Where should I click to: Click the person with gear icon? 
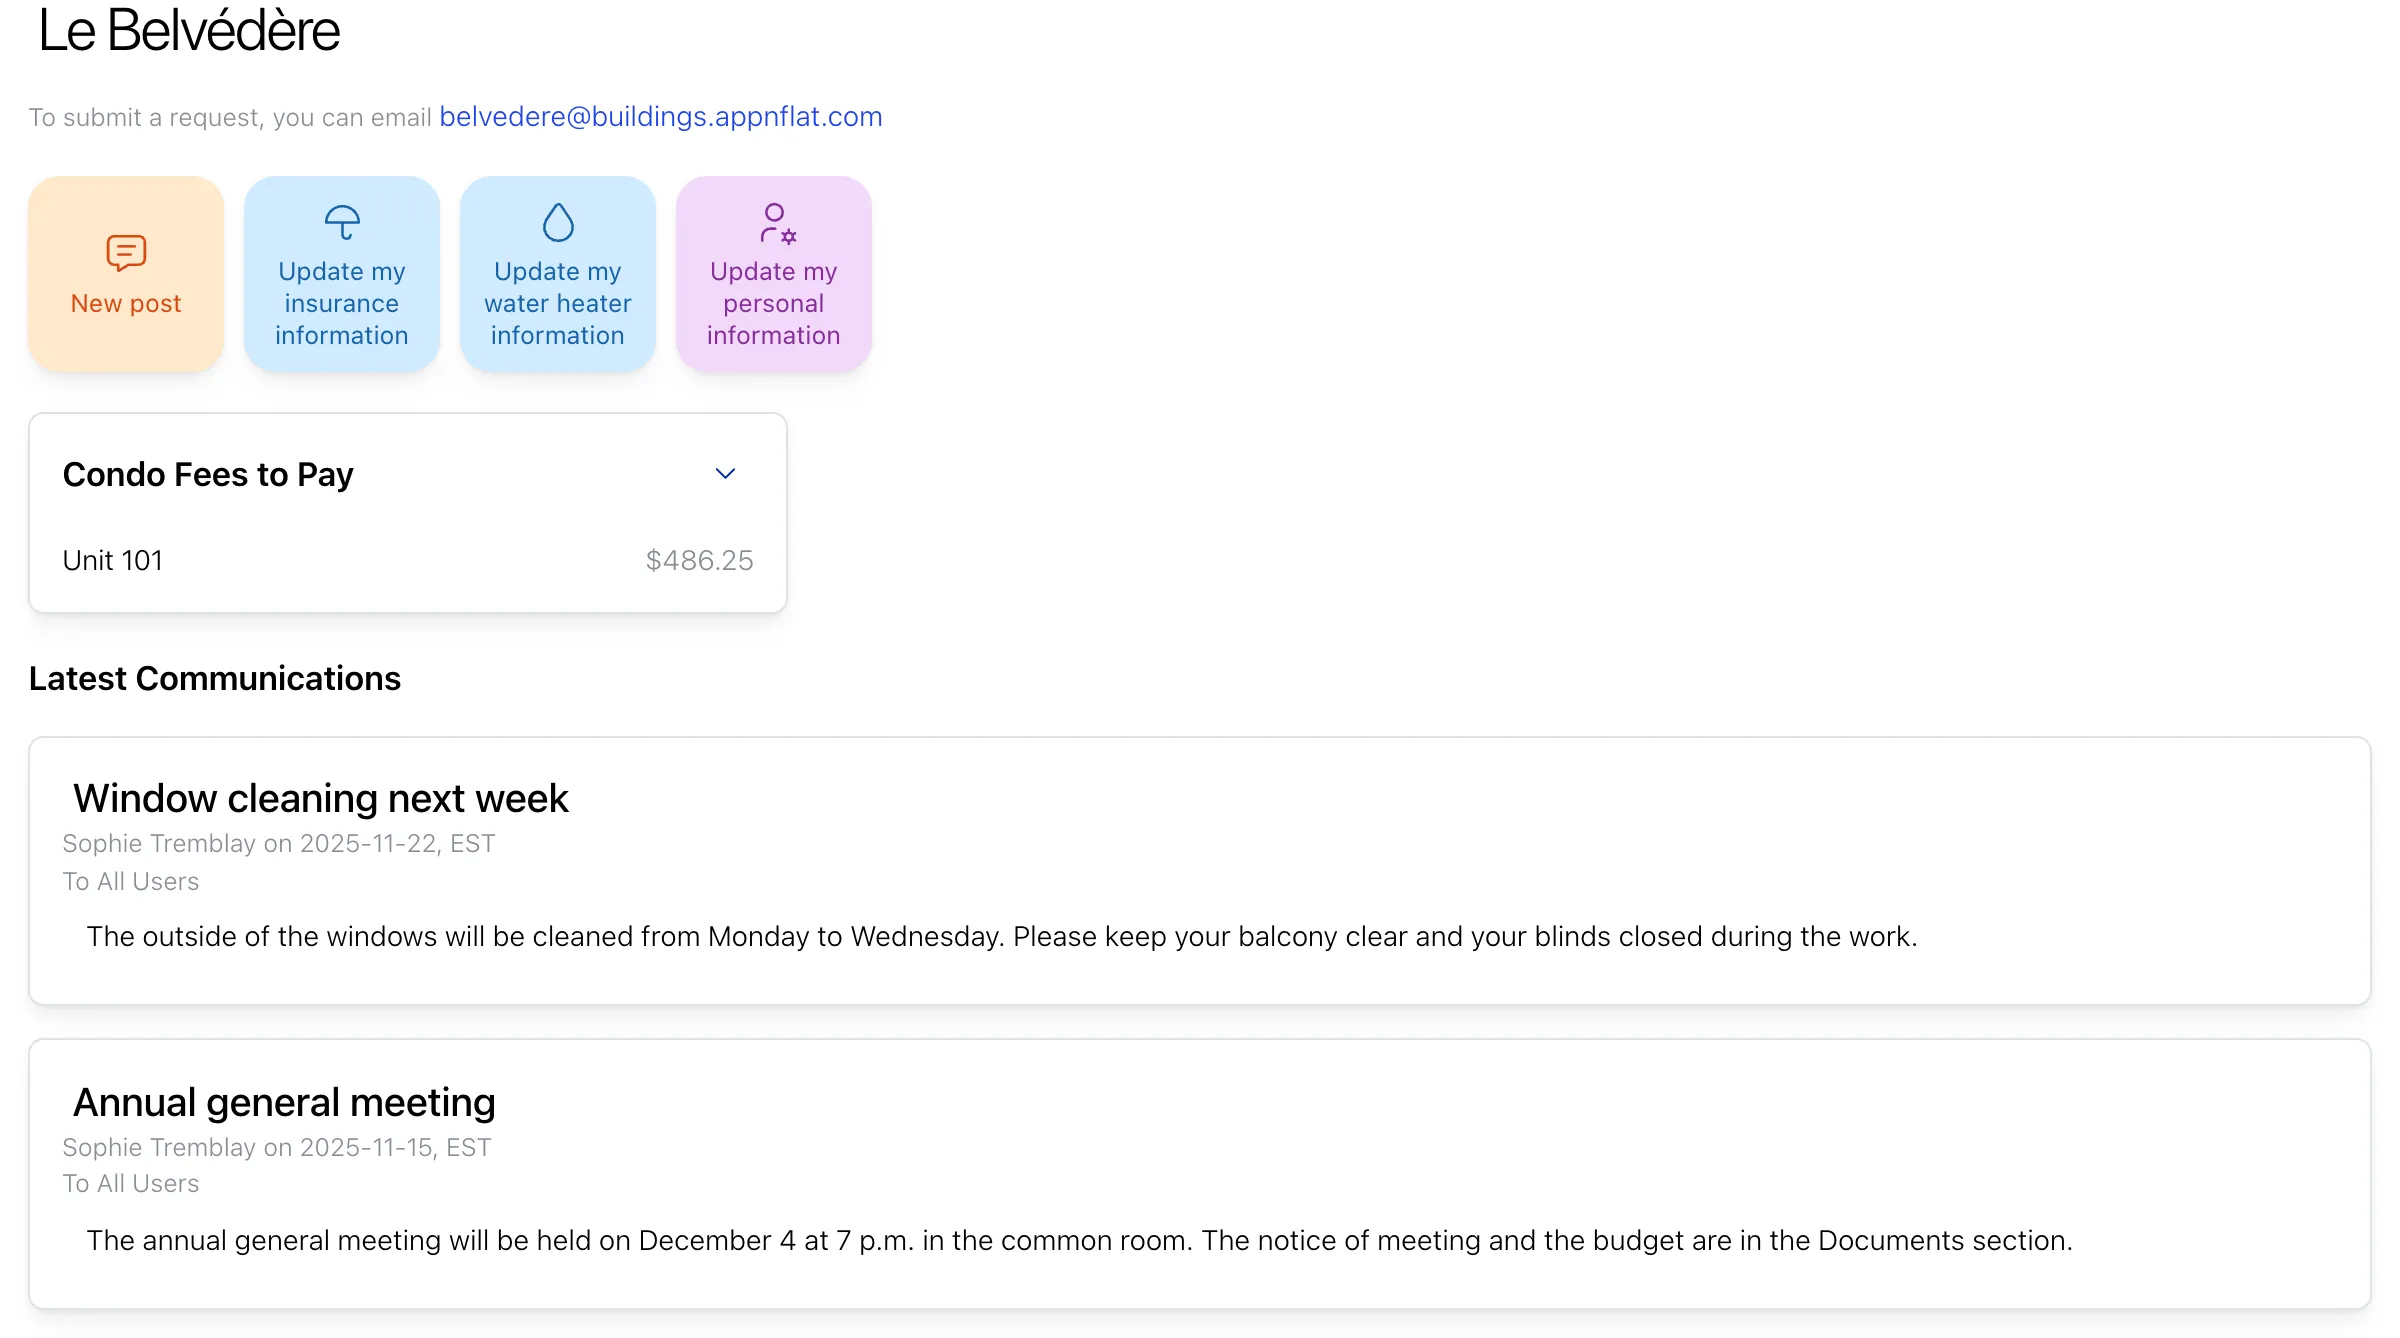click(x=776, y=223)
